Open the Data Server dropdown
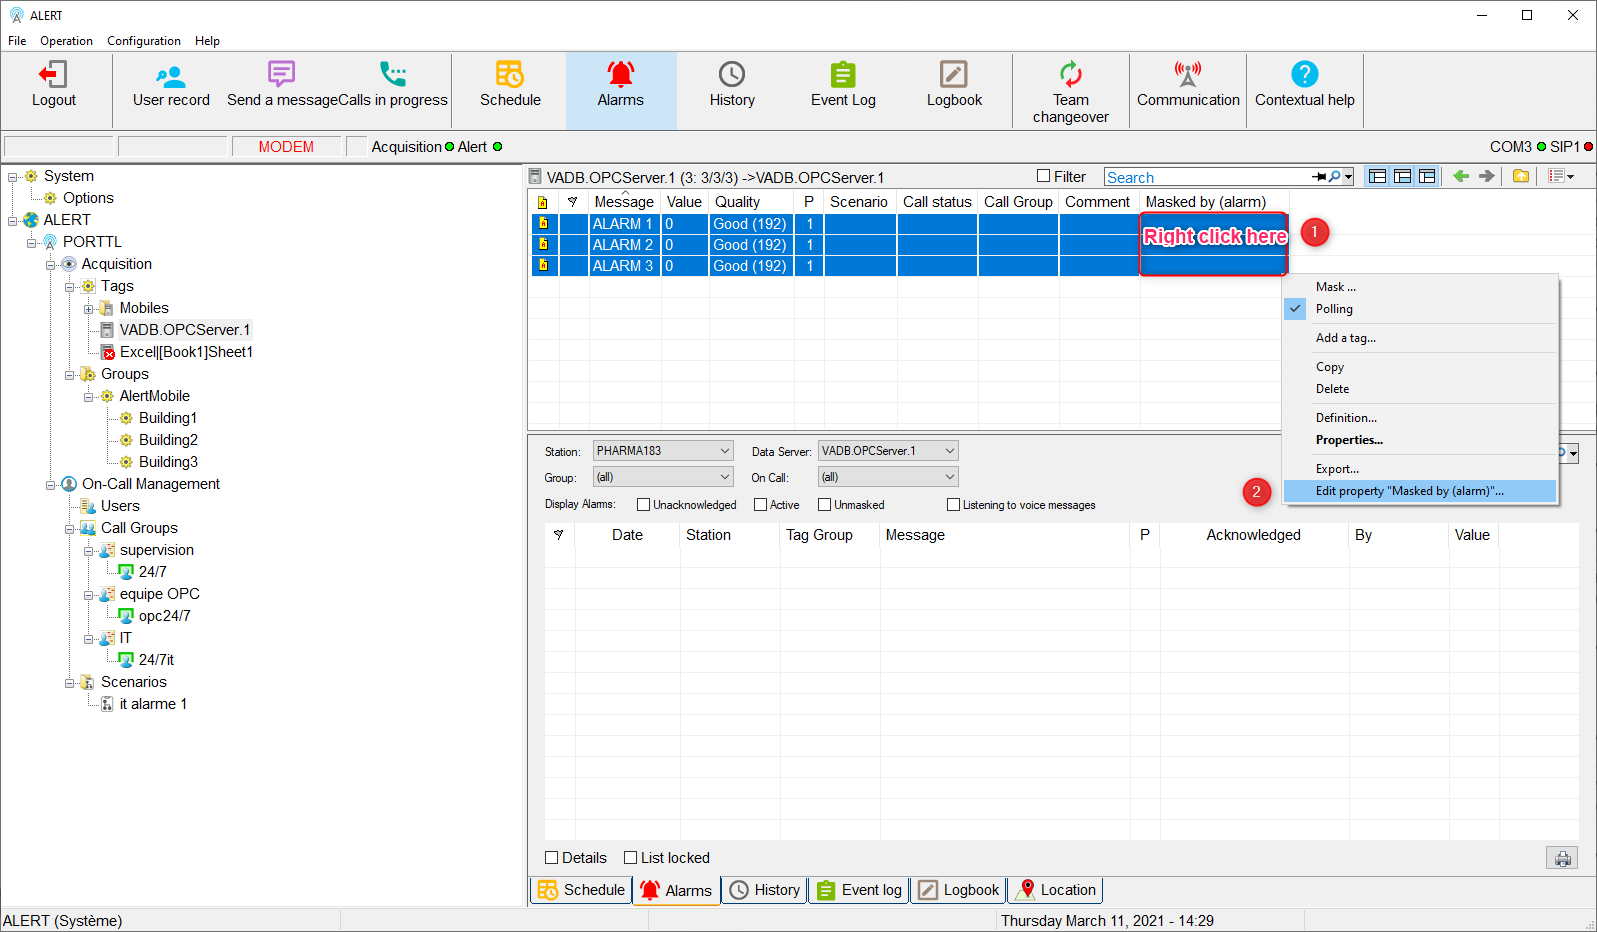1597x932 pixels. [888, 451]
